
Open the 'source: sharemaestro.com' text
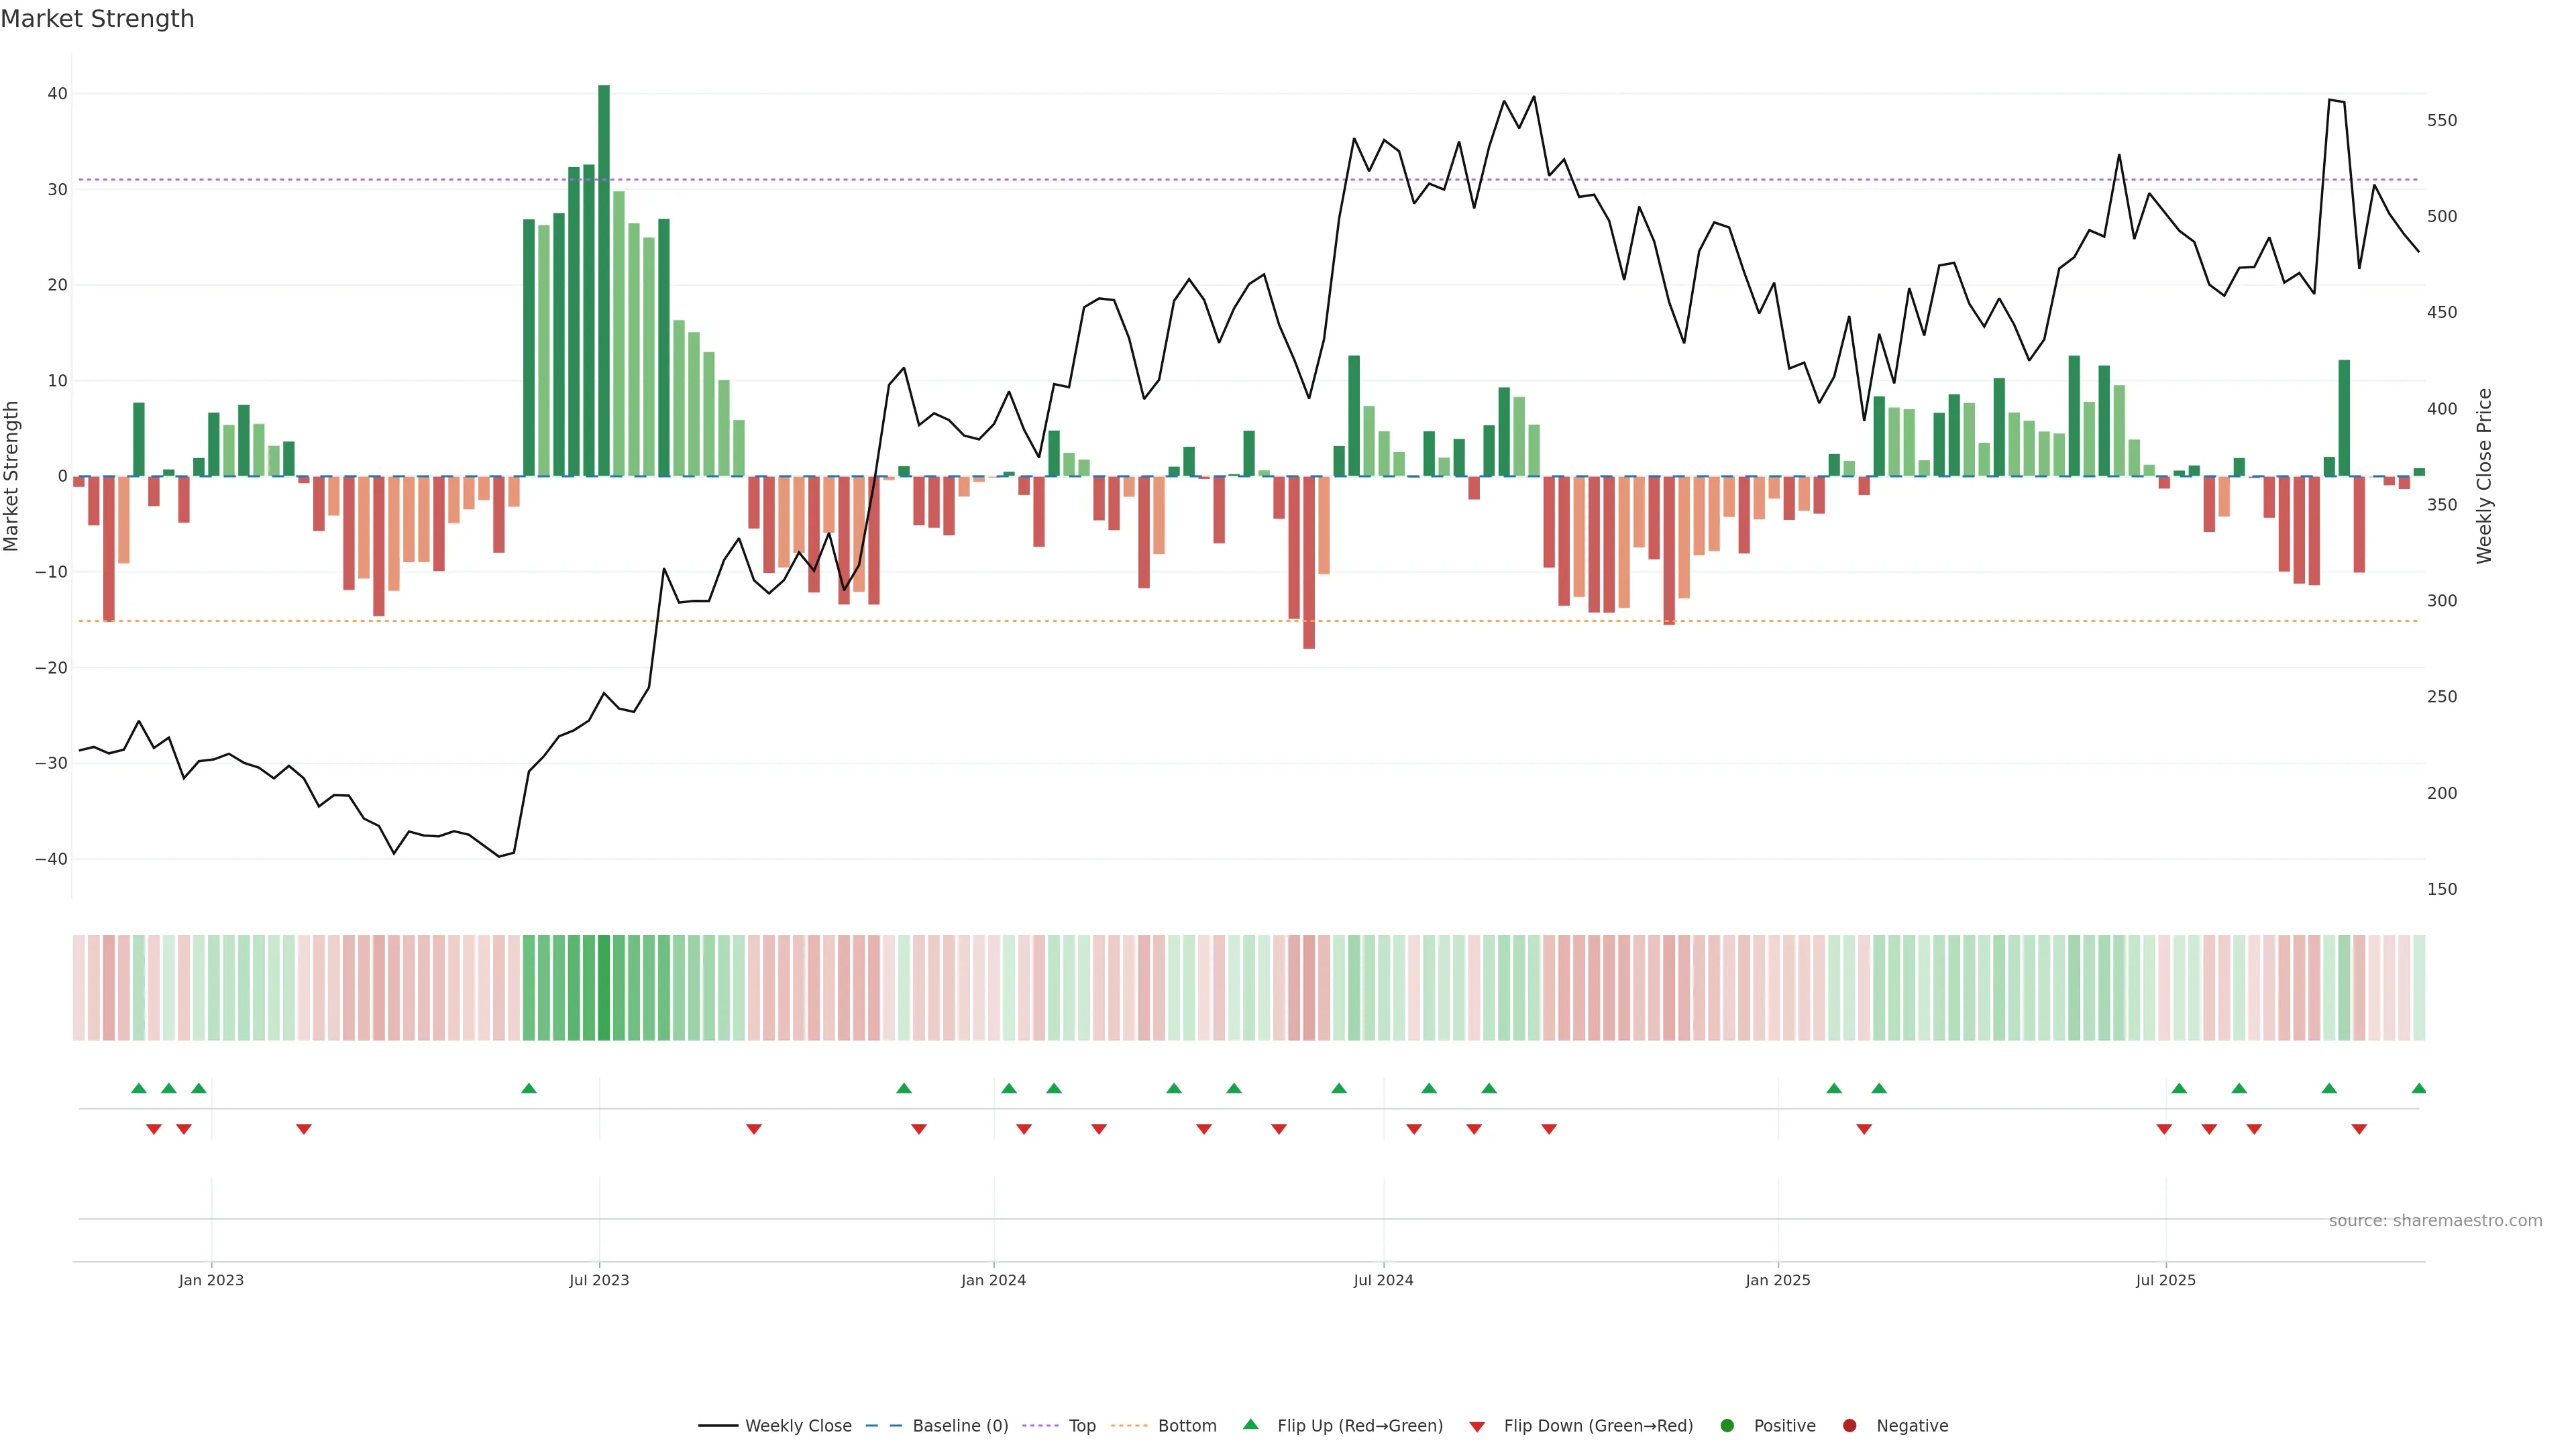(2435, 1221)
